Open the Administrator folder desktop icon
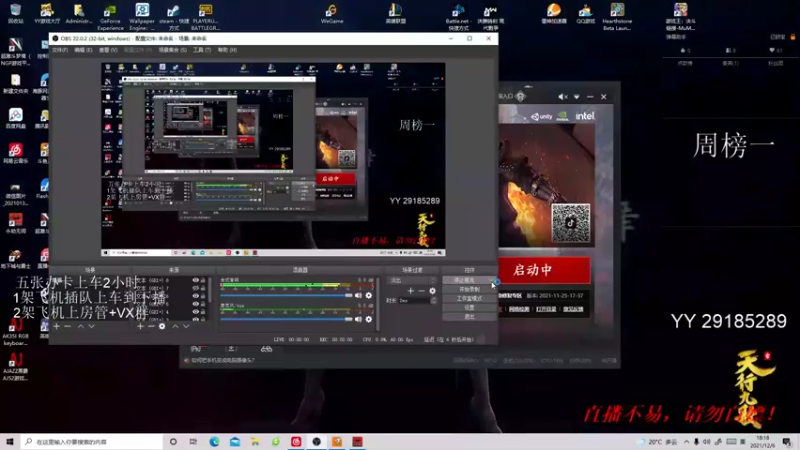This screenshot has width=800, height=450. [79, 14]
